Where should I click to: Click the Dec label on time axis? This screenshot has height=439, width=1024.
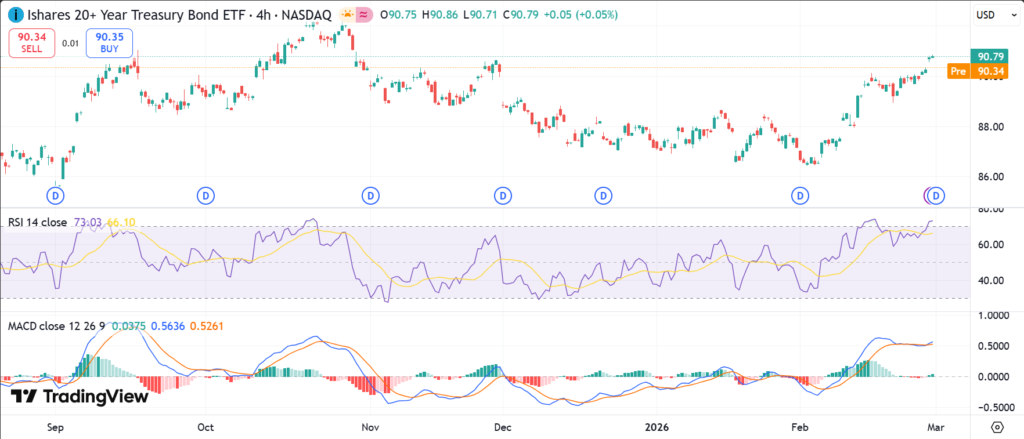502,427
